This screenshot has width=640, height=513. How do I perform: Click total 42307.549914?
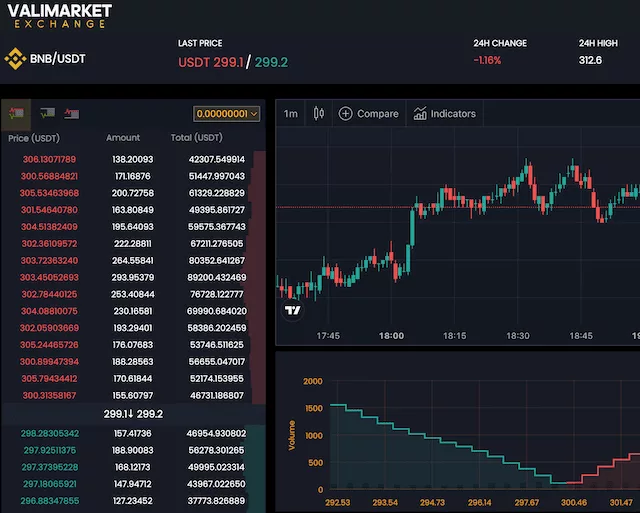click(217, 160)
